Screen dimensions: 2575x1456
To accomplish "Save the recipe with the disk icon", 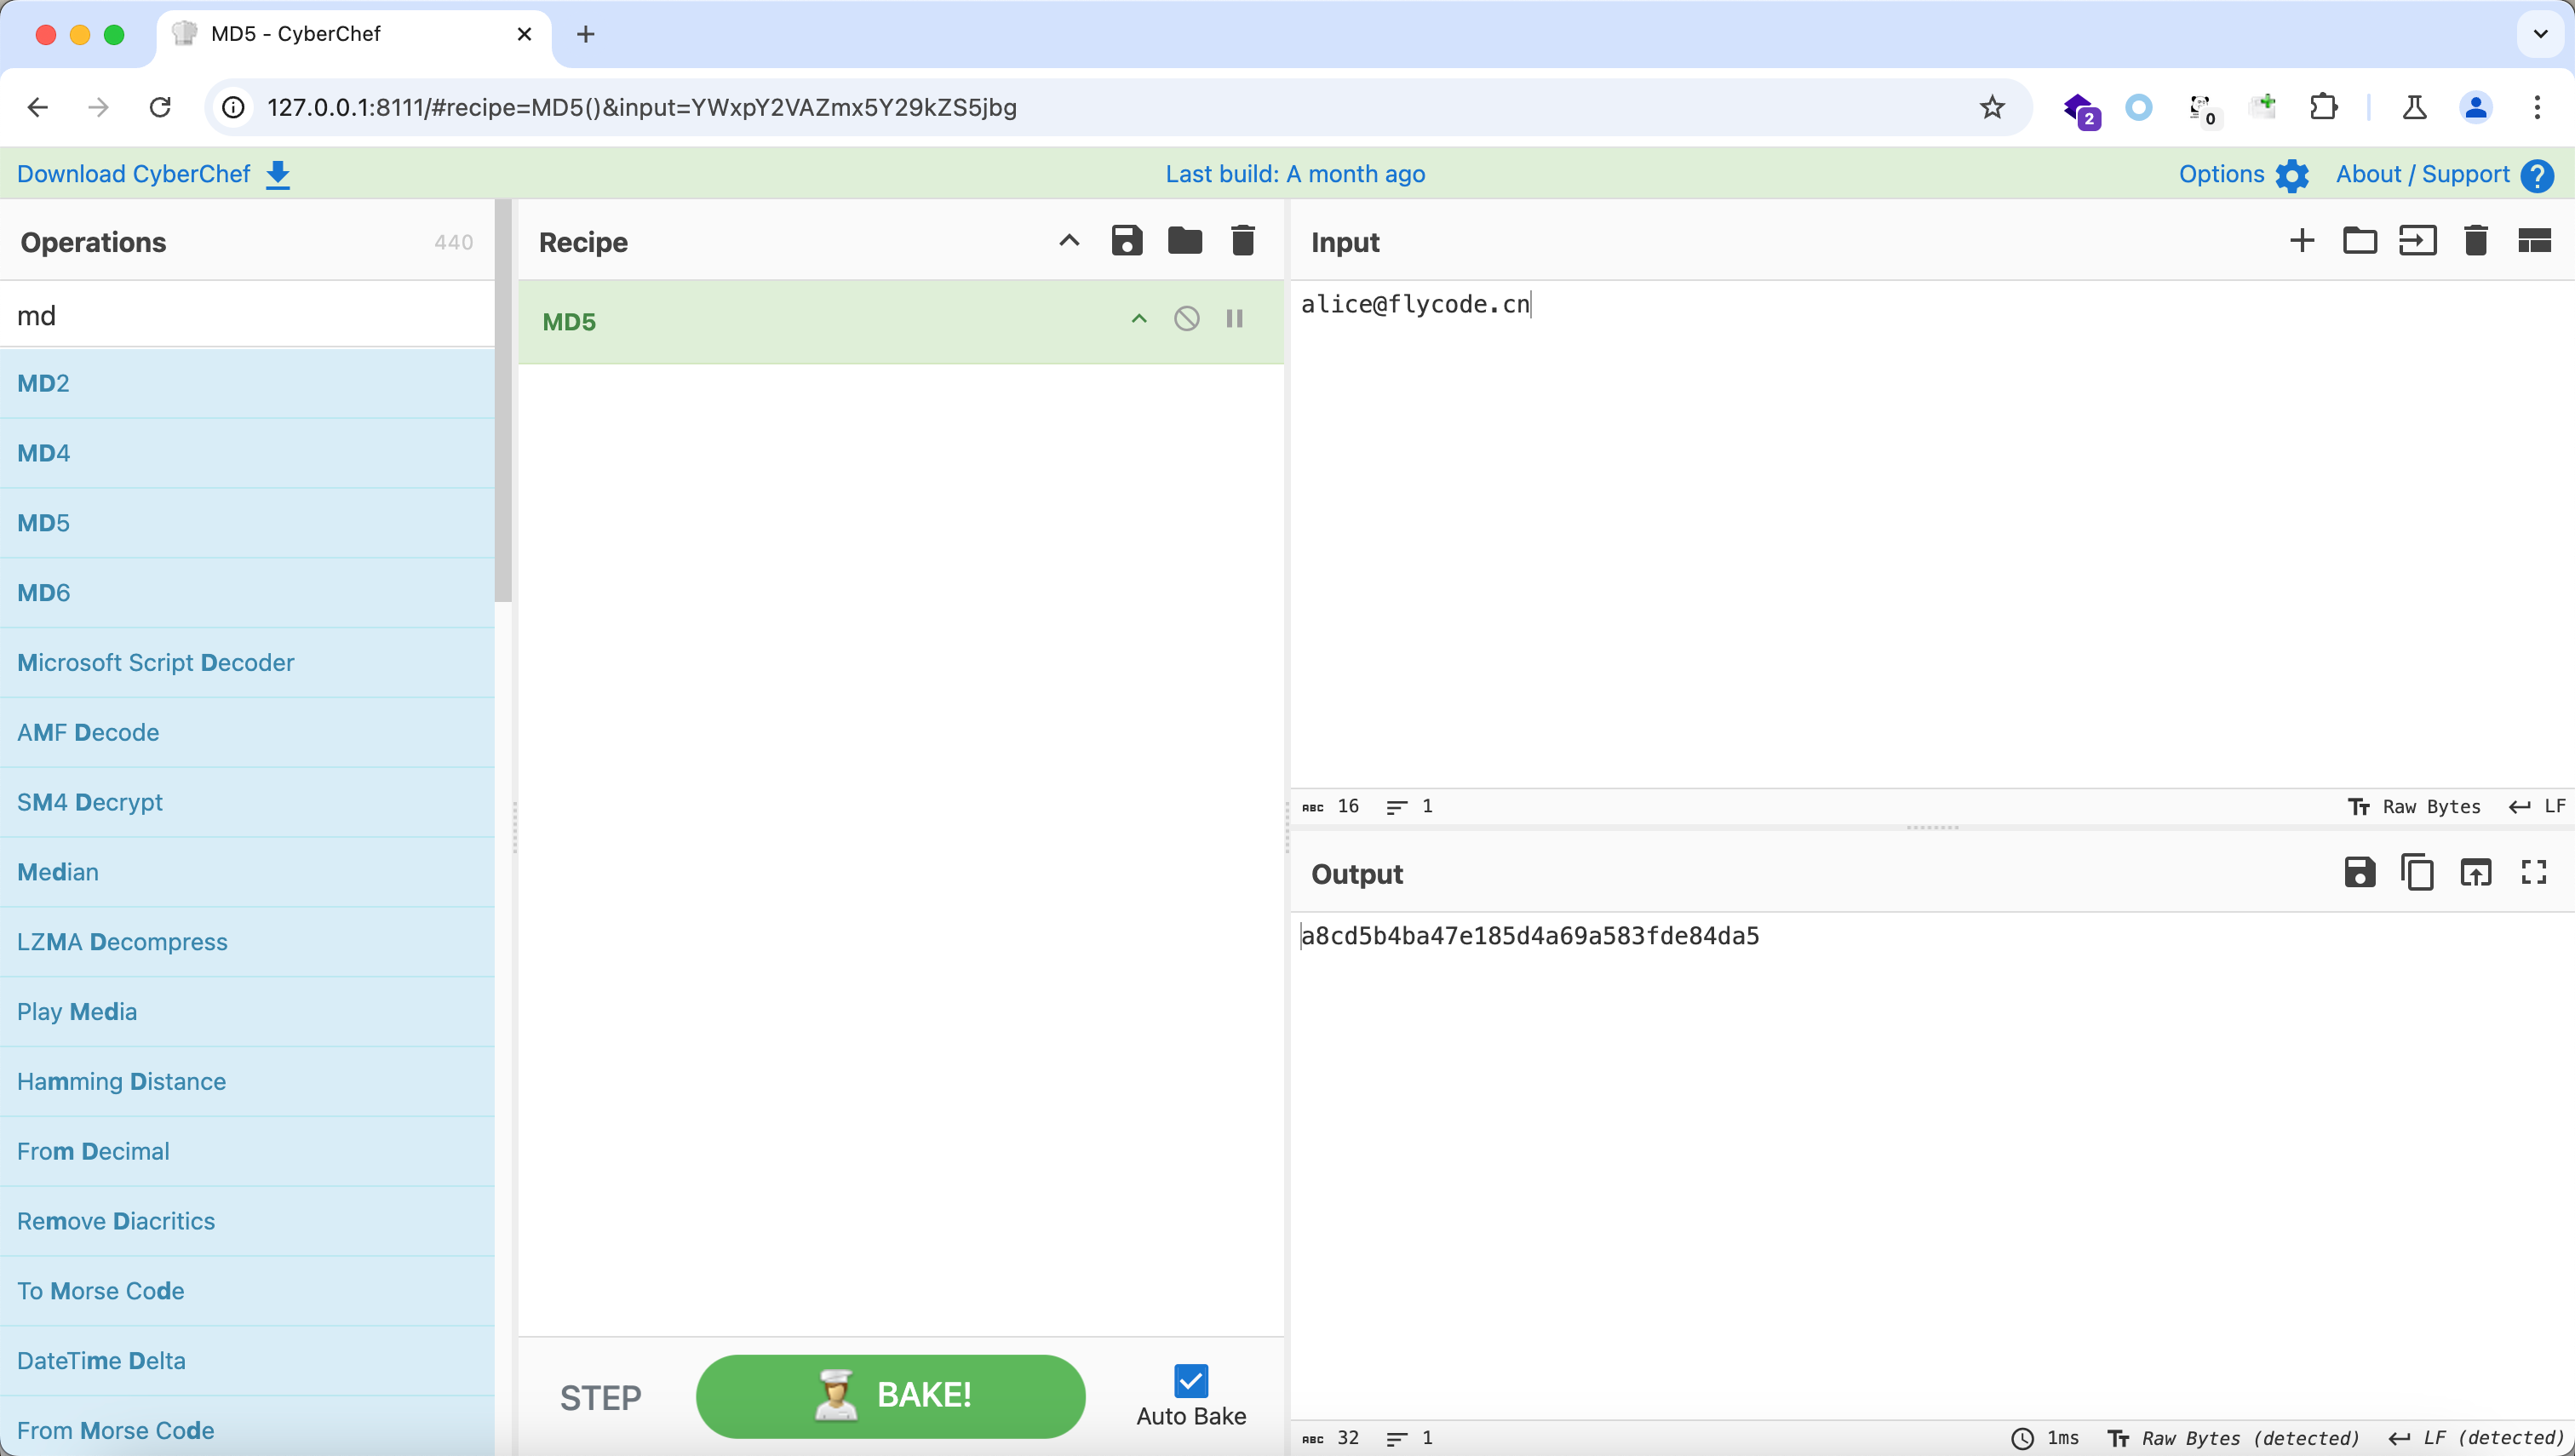I will (x=1126, y=241).
